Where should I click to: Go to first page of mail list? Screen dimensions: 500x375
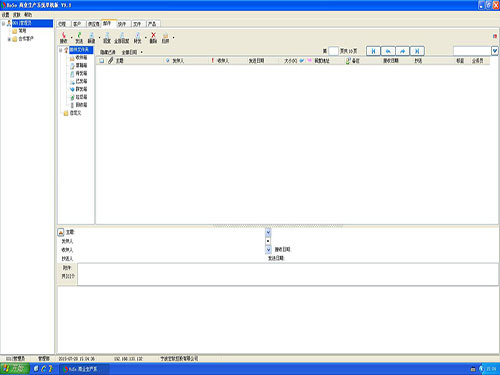(x=373, y=51)
